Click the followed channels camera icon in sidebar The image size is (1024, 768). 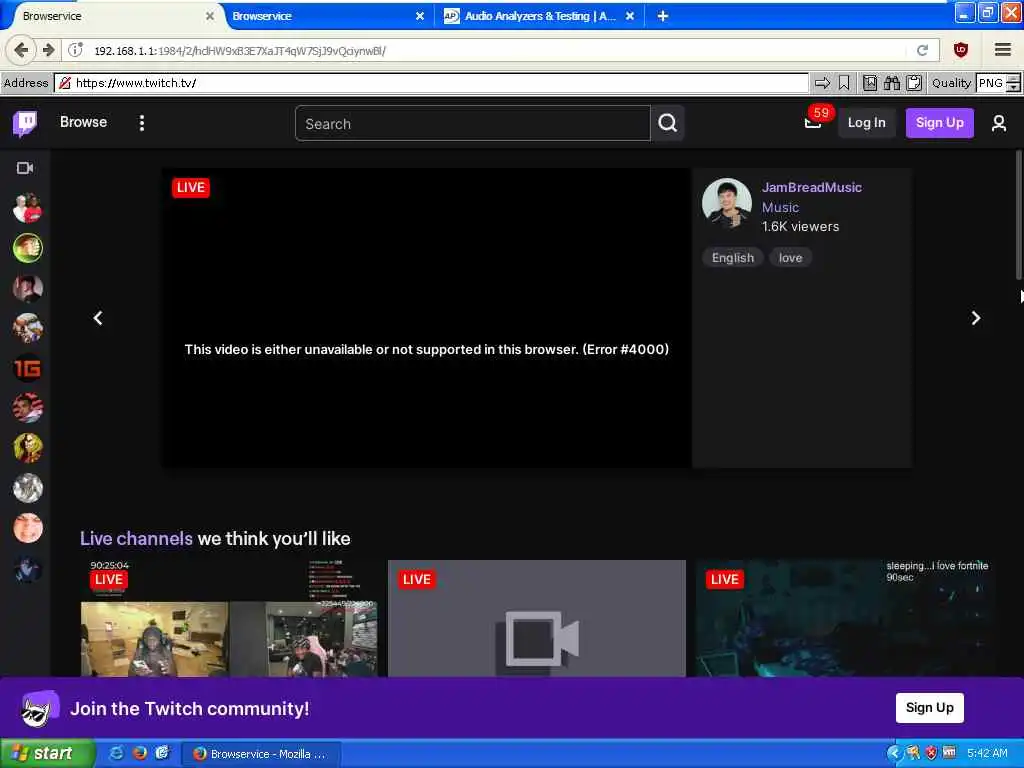[x=25, y=168]
